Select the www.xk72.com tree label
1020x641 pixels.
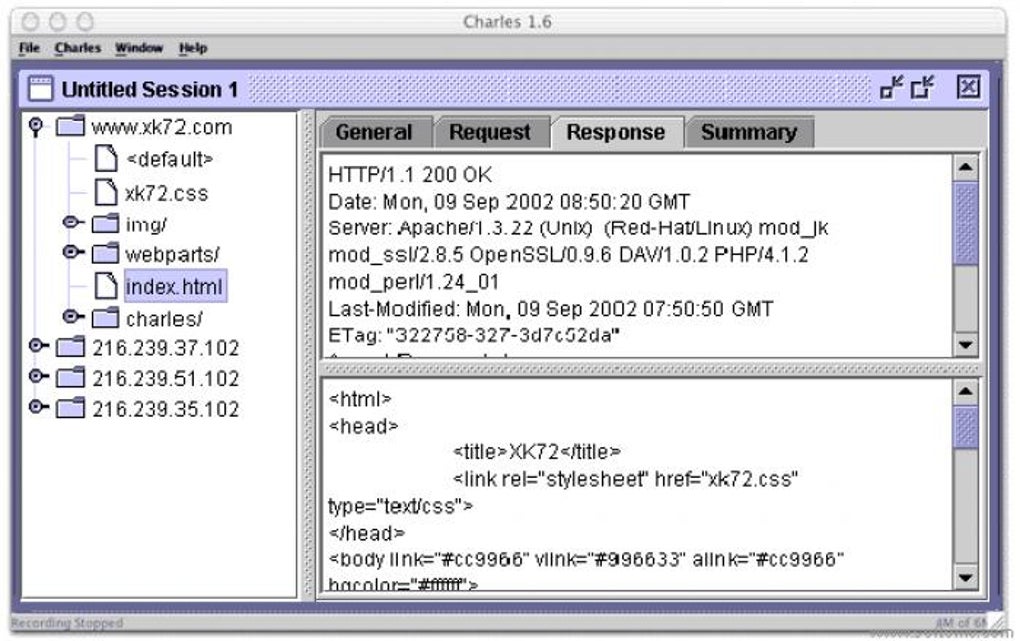click(161, 127)
